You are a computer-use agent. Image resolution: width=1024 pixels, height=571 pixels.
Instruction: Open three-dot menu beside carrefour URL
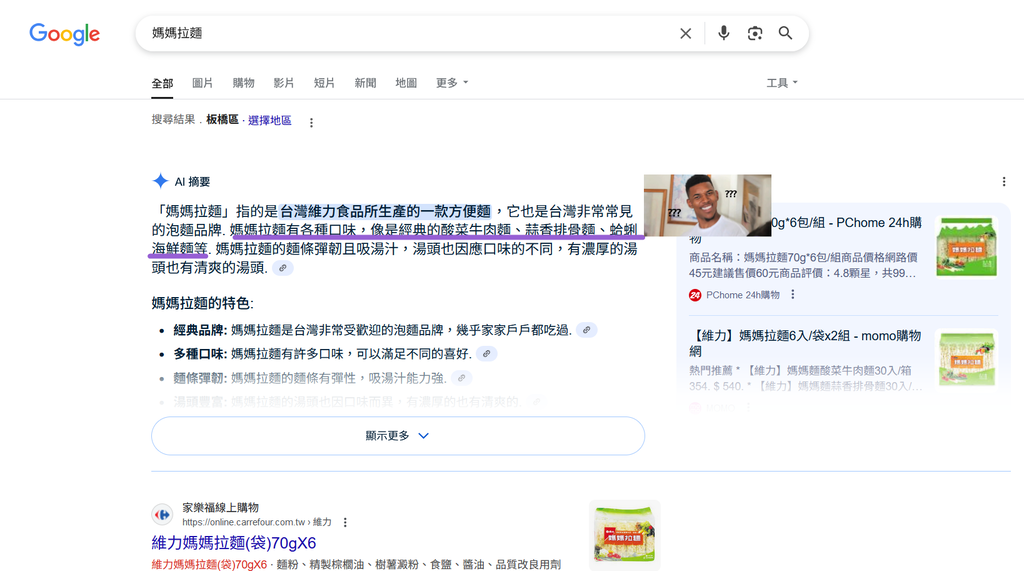pyautogui.click(x=345, y=522)
